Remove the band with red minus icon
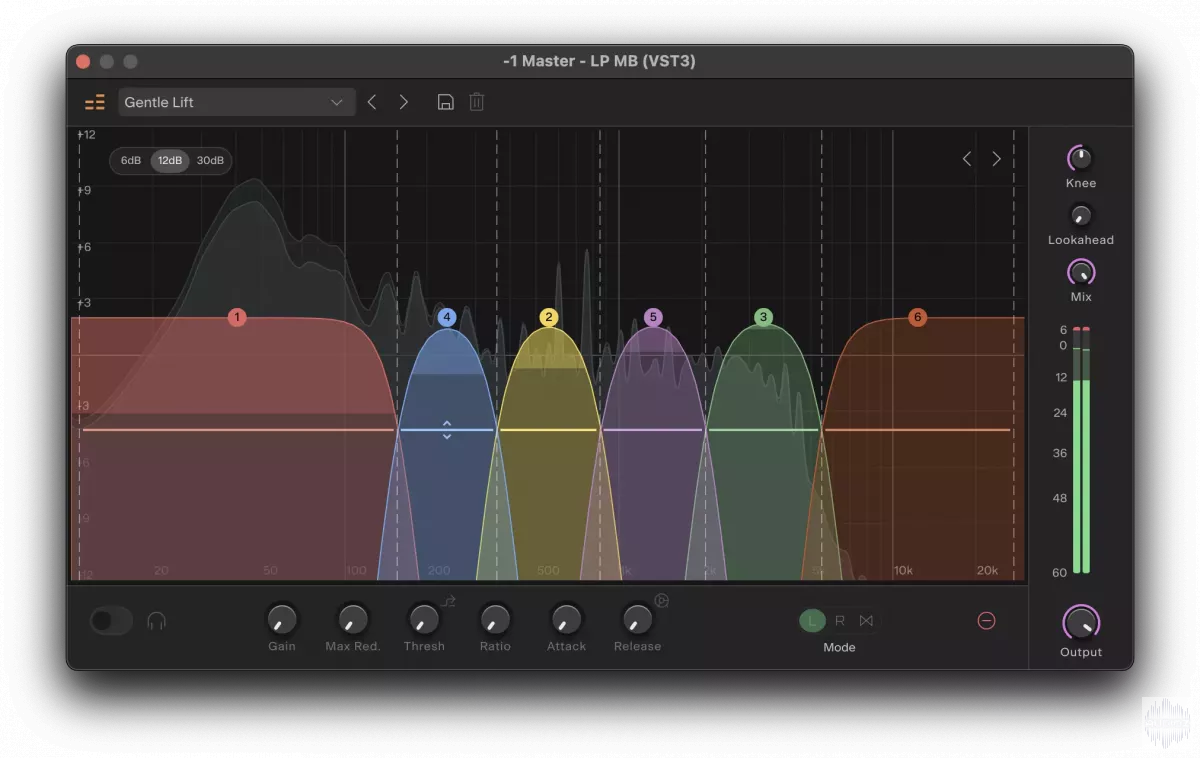 coord(986,621)
